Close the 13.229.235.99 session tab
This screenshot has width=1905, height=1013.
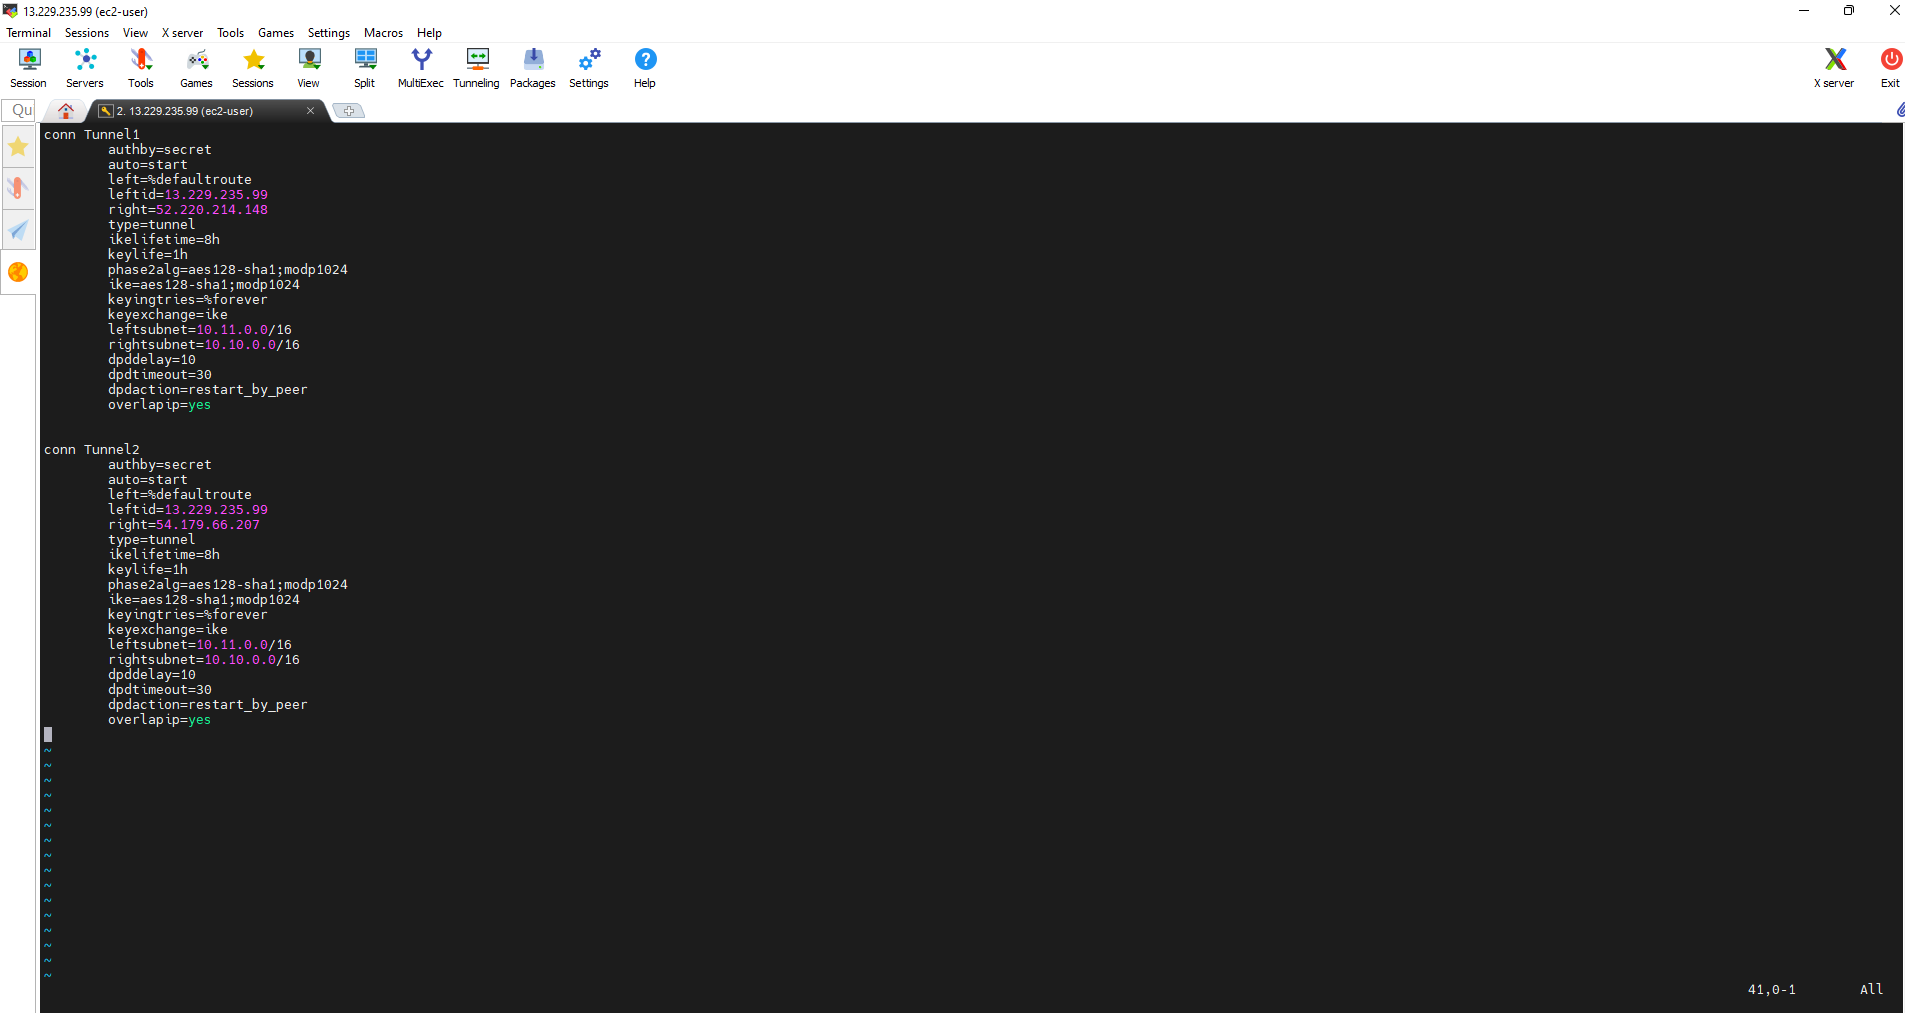pyautogui.click(x=311, y=111)
